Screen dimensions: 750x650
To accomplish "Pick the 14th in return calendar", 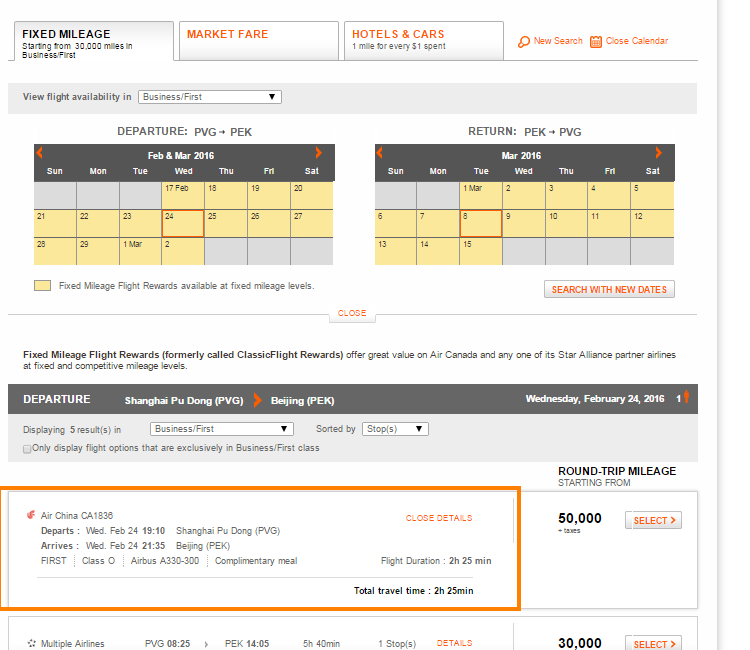I will (438, 252).
